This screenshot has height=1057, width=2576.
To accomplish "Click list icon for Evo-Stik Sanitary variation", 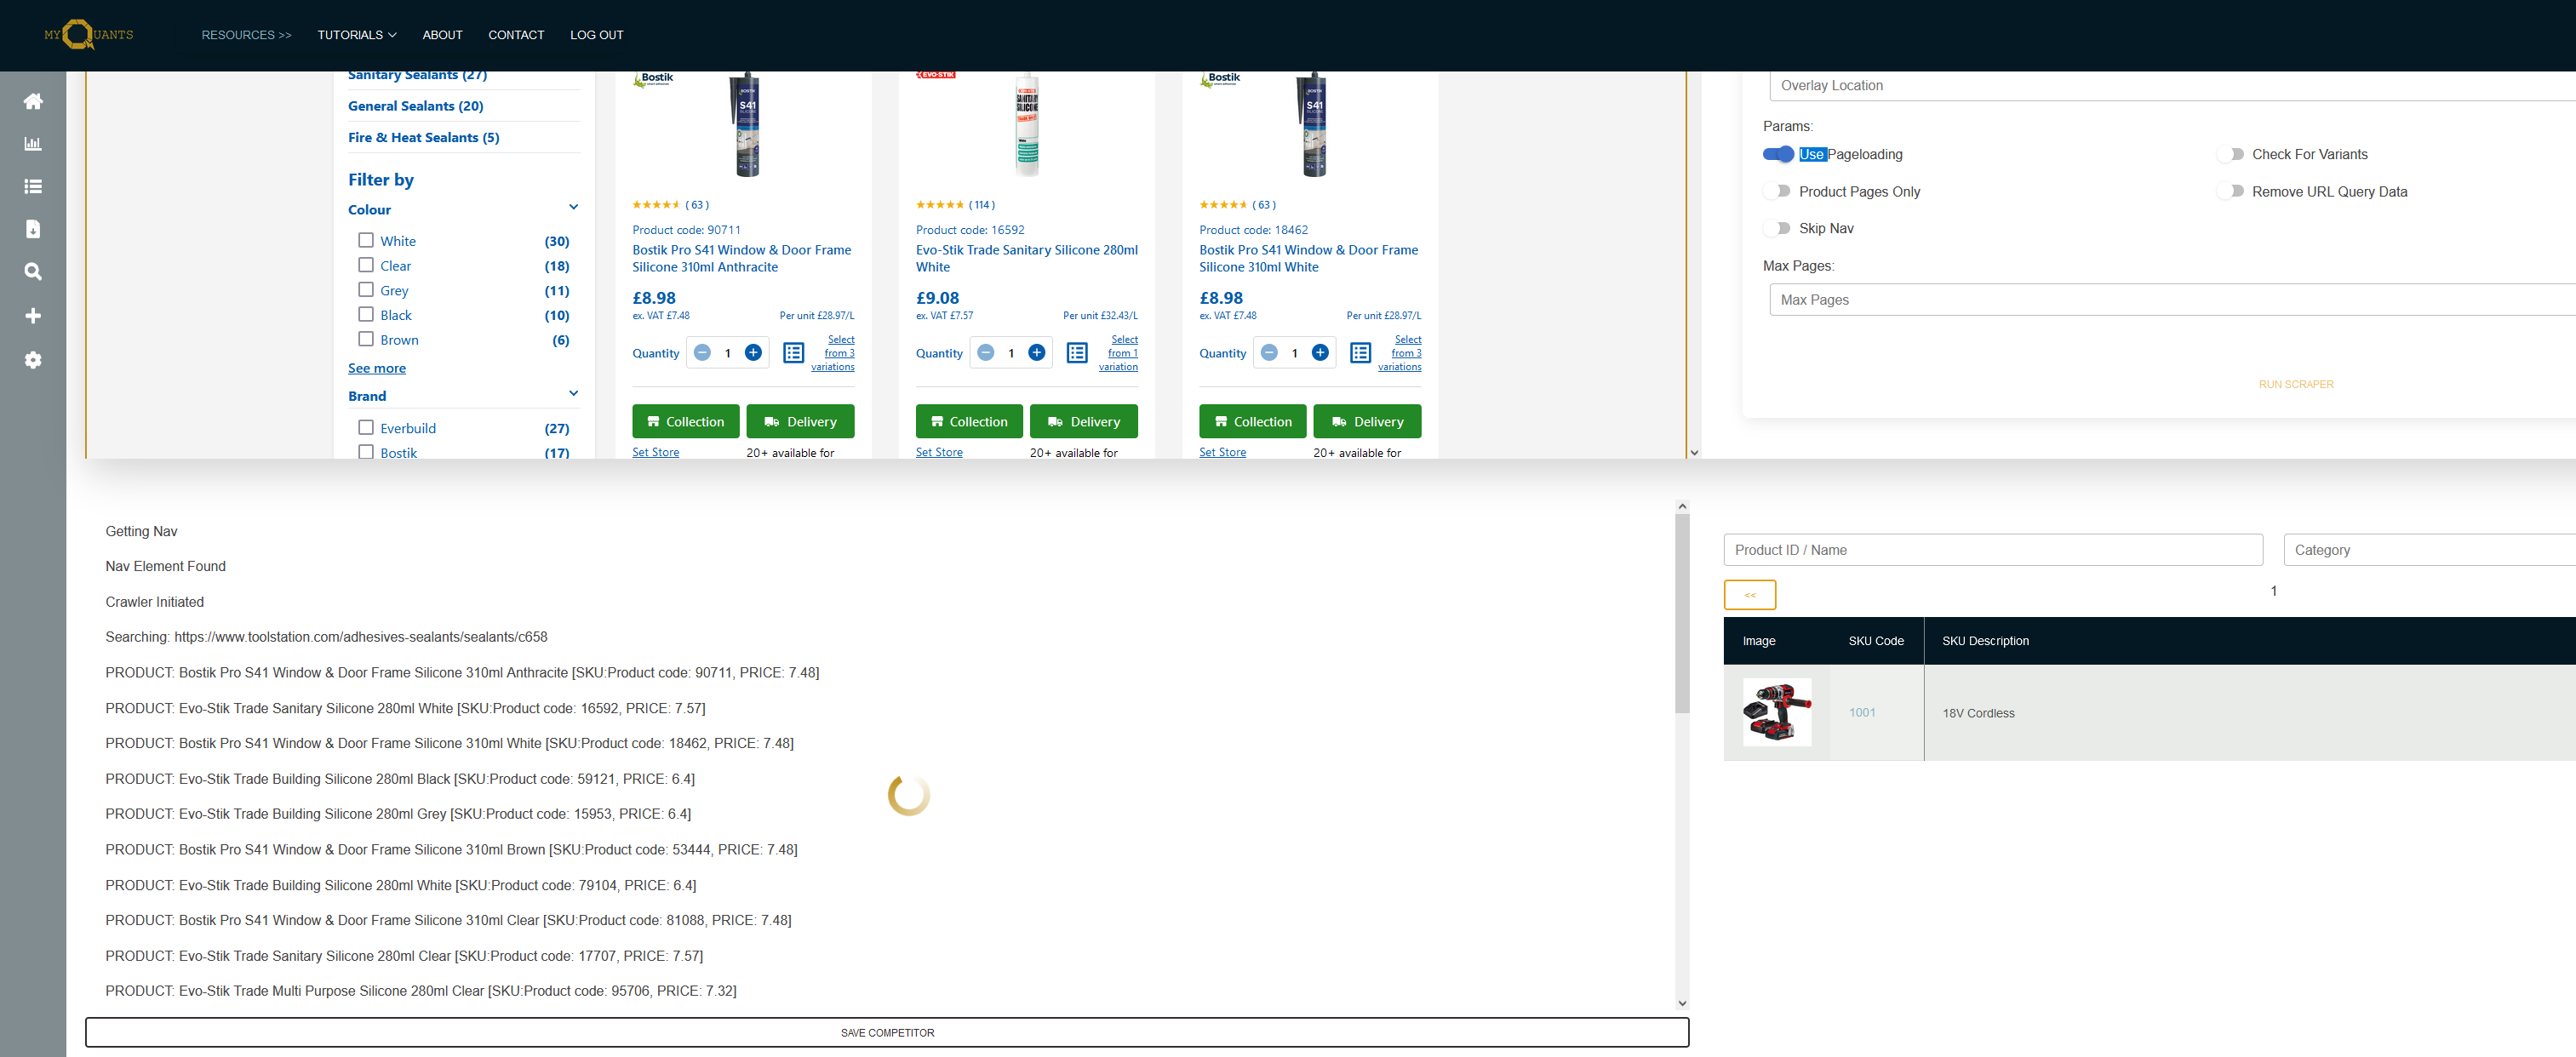I will click(1077, 353).
